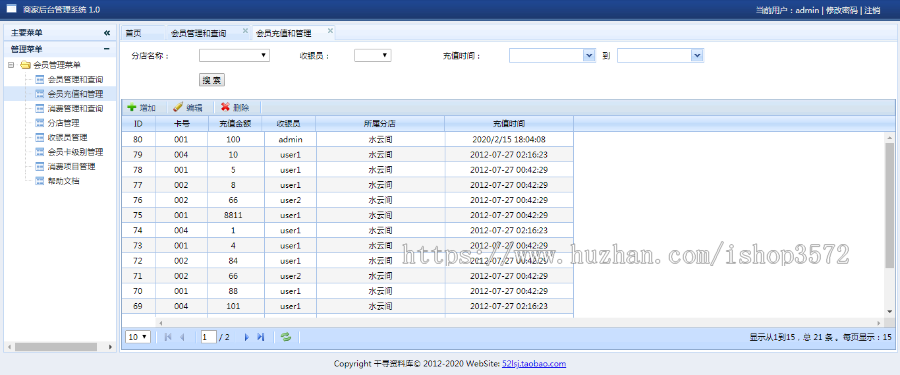Click the grid icon next to 收银员管理
900x375 pixels.
(x=40, y=137)
